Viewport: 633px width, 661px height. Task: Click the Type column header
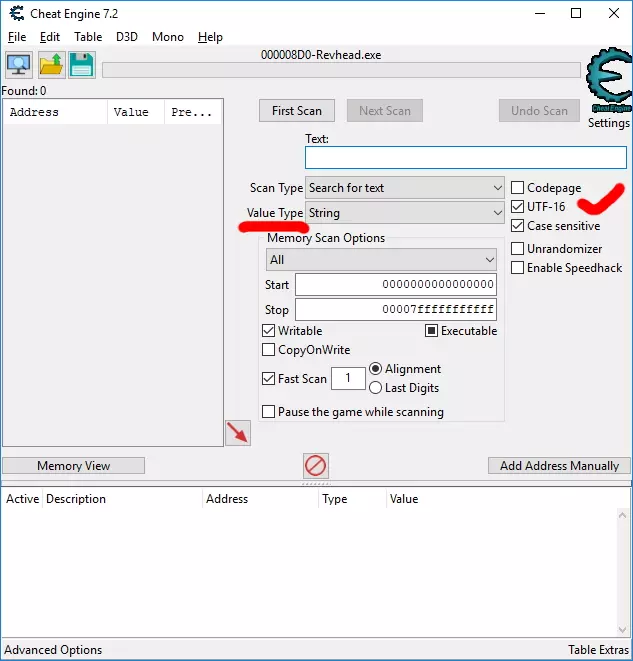(x=352, y=499)
